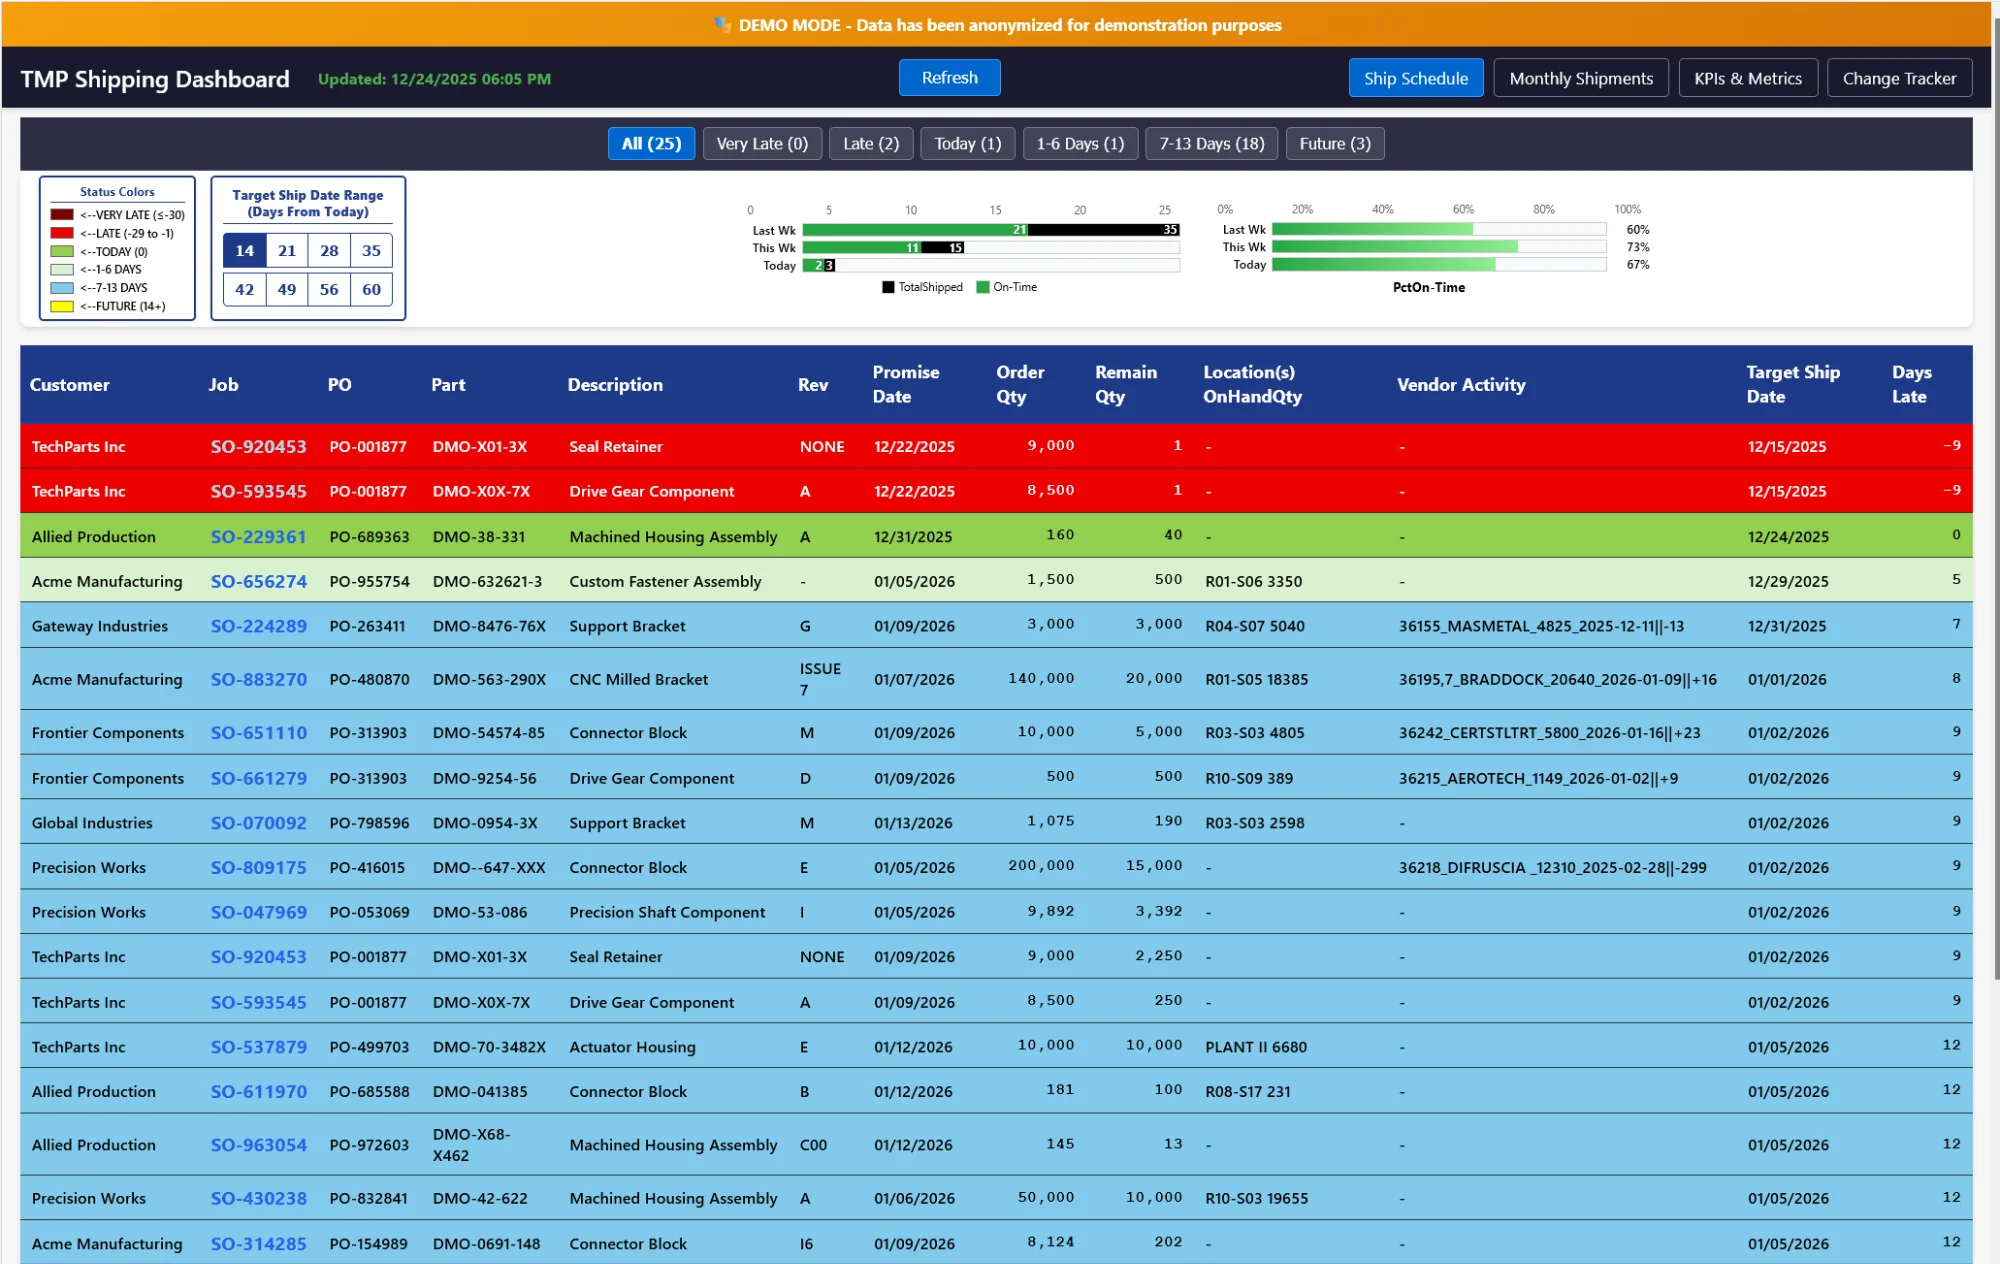
Task: Show only Today (1) shipments
Action: 966,143
